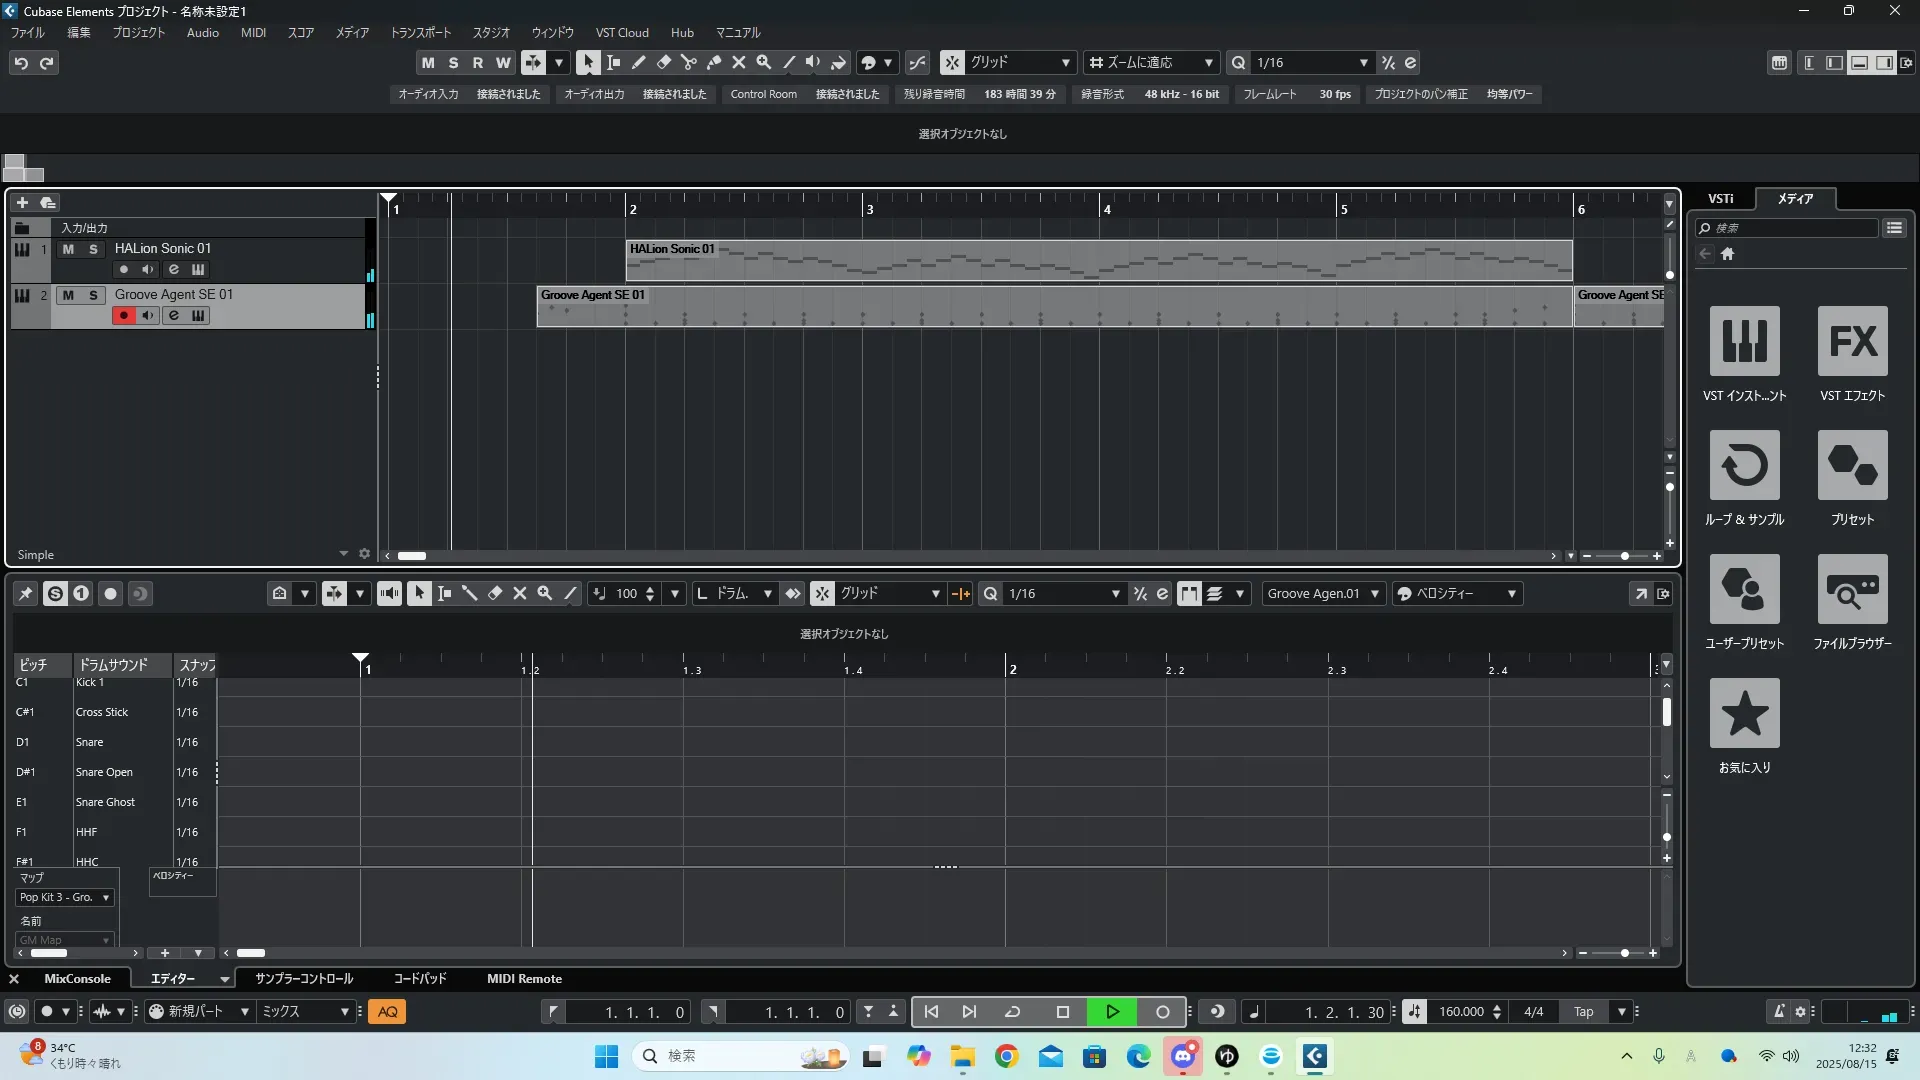Solo the Groove Agent SE 01 track
Screen dimensions: 1920x1080
(x=93, y=295)
